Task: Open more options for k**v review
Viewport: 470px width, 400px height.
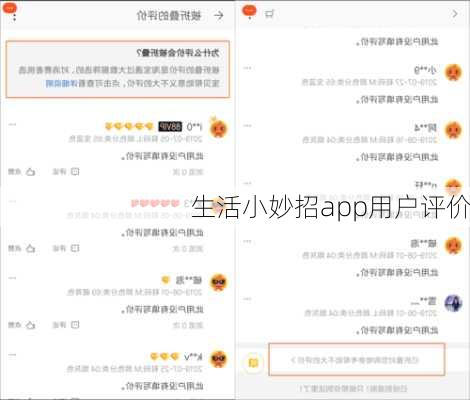Action: [x=12, y=355]
